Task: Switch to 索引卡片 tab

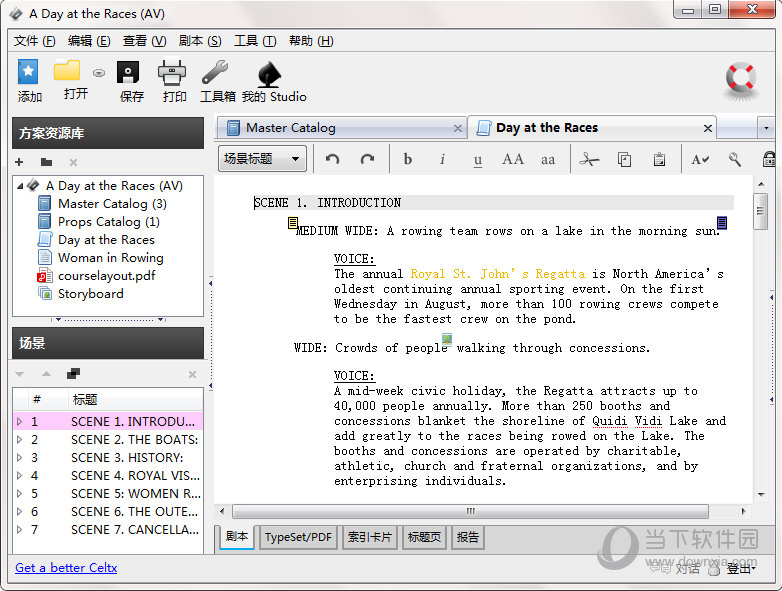Action: pyautogui.click(x=370, y=538)
